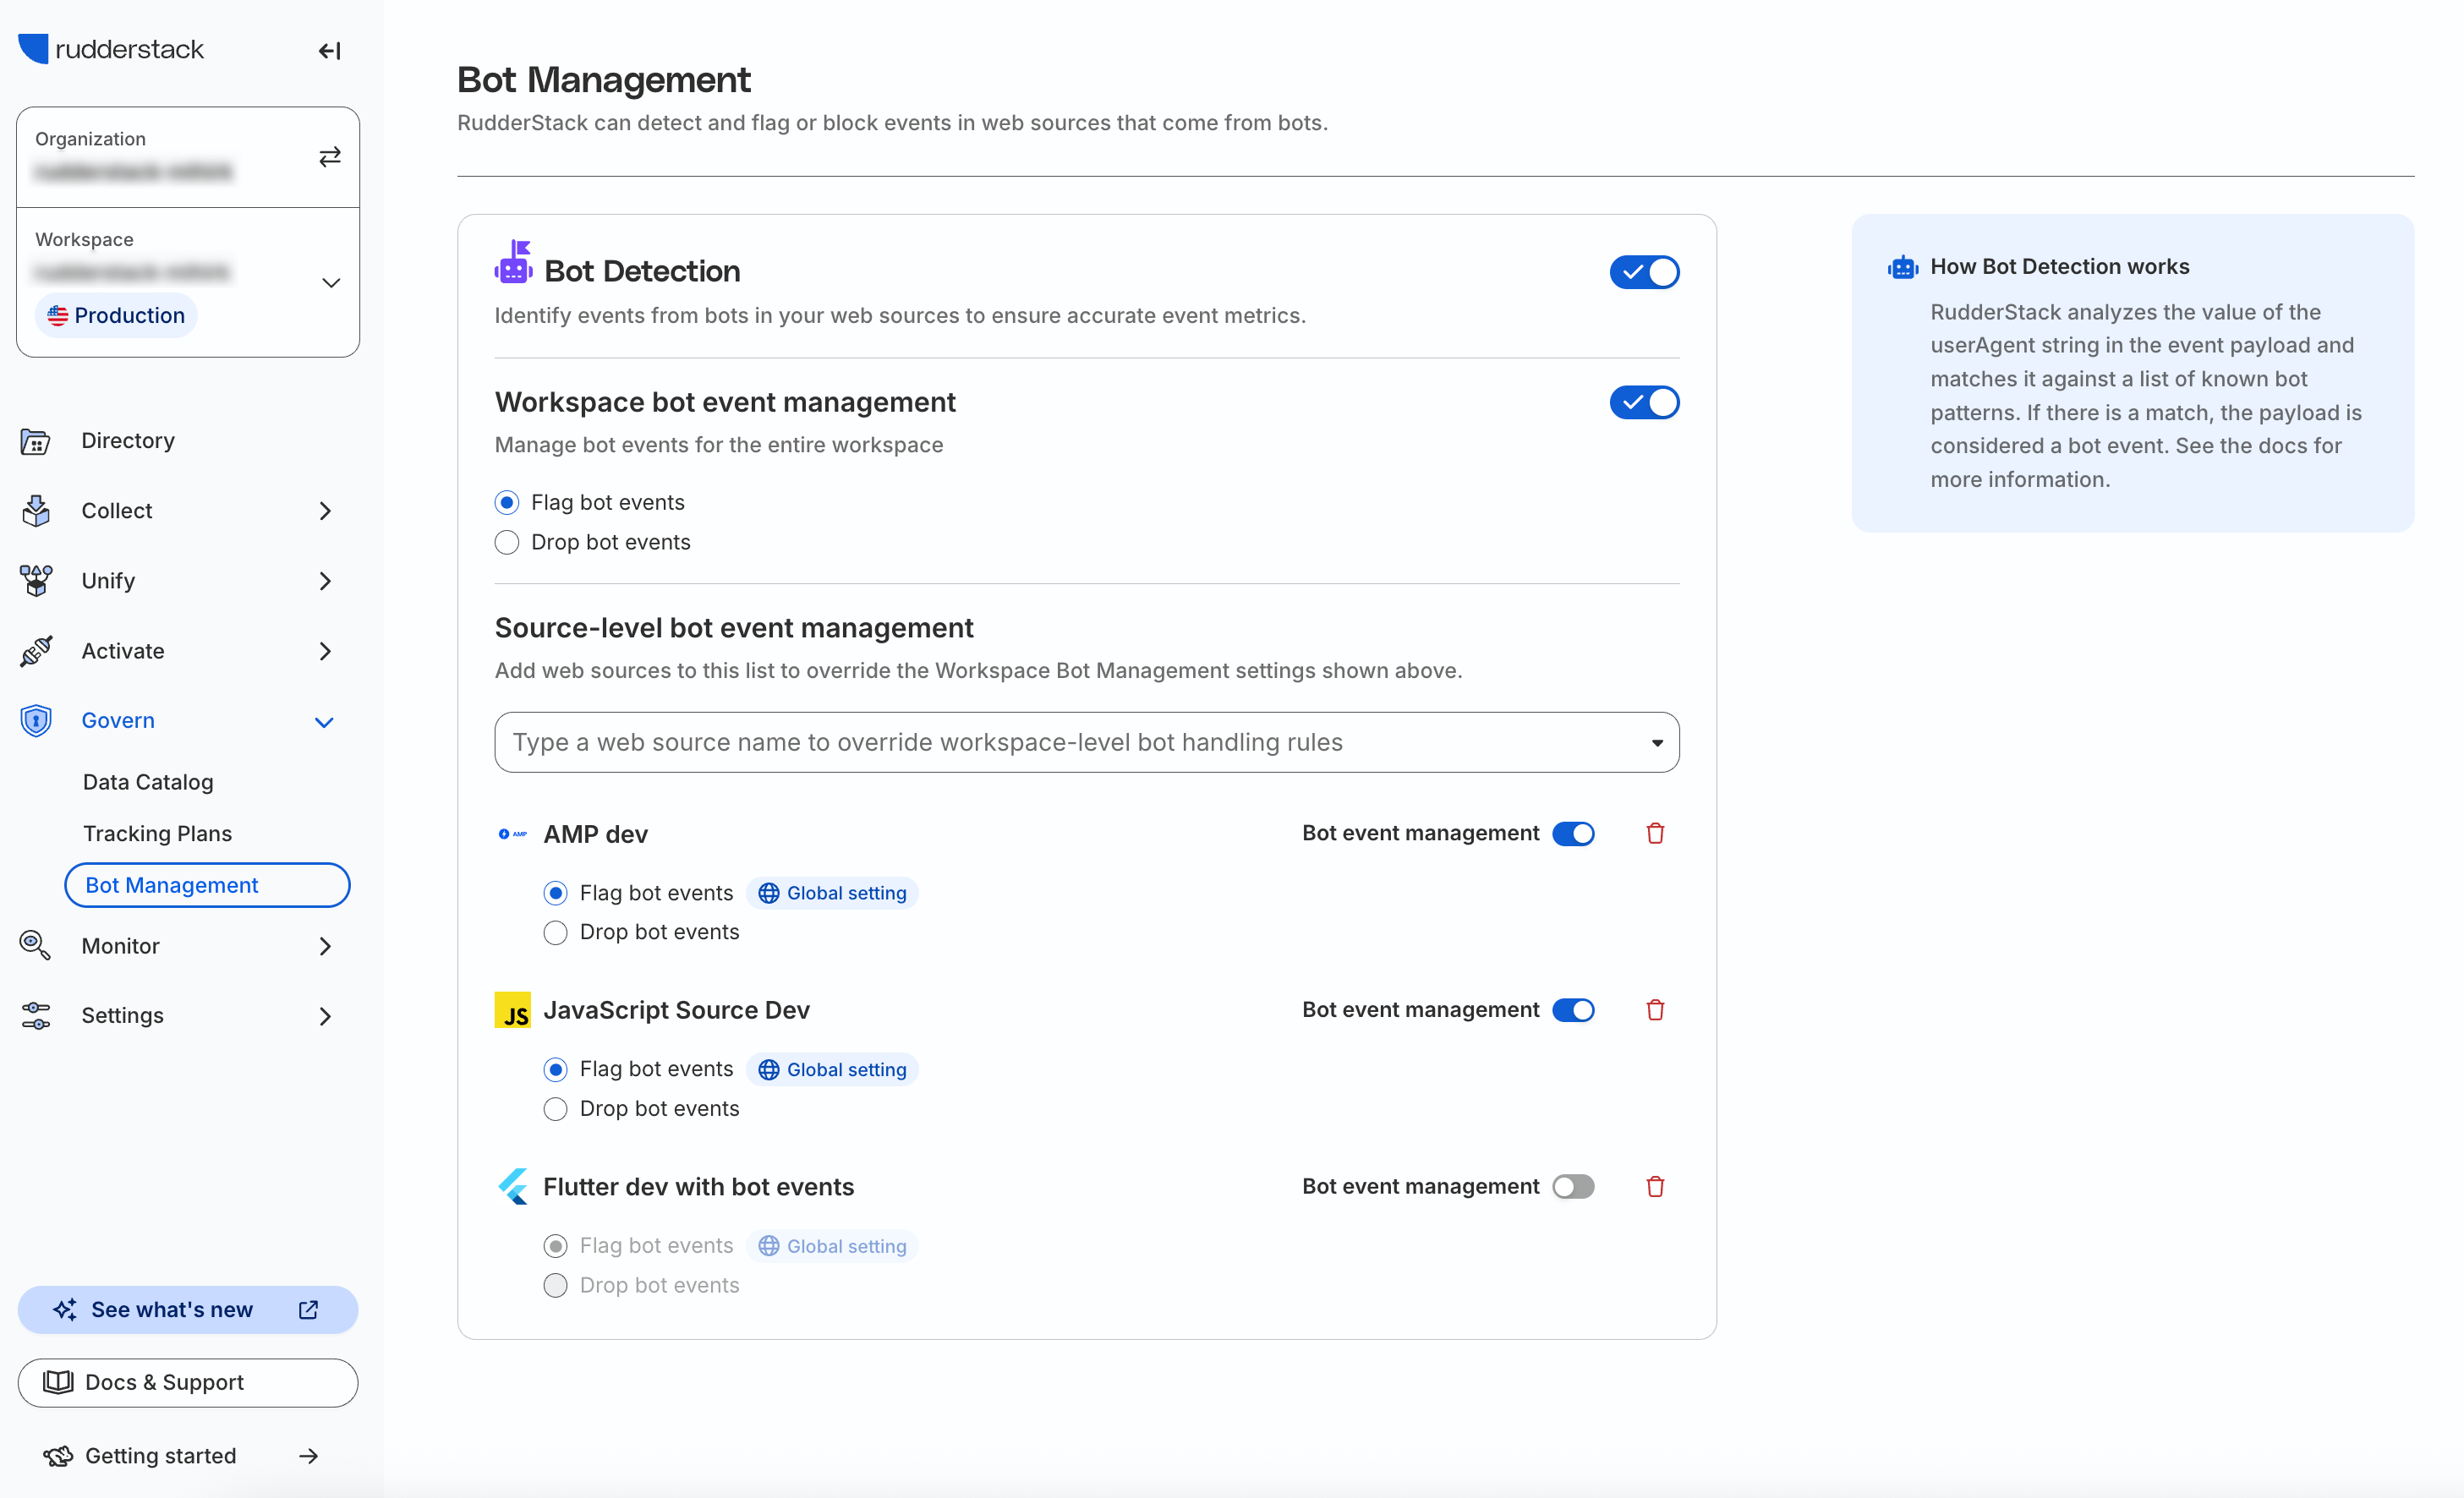Image resolution: width=2464 pixels, height=1498 pixels.
Task: Click the Flutter dev with bot events title
Action: pyautogui.click(x=698, y=1187)
